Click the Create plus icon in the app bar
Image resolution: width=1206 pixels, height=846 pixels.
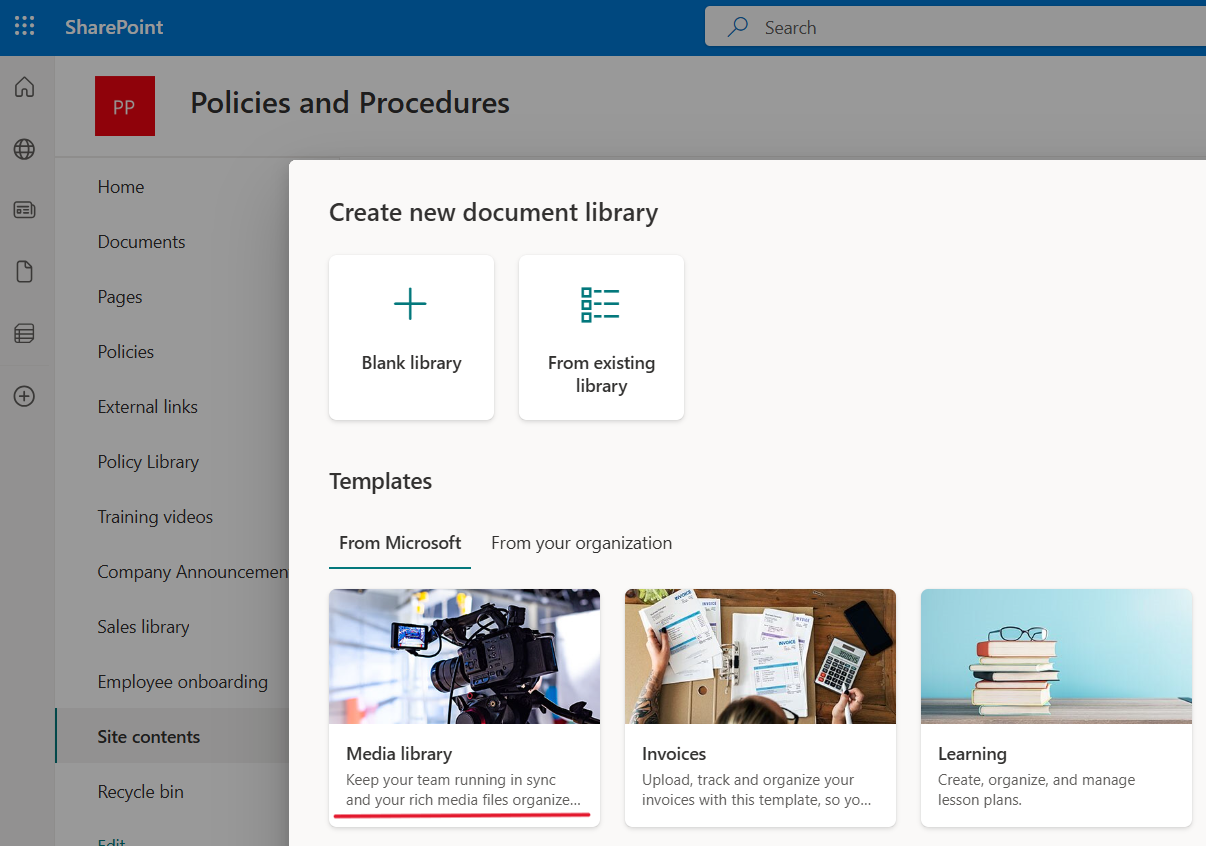click(24, 396)
